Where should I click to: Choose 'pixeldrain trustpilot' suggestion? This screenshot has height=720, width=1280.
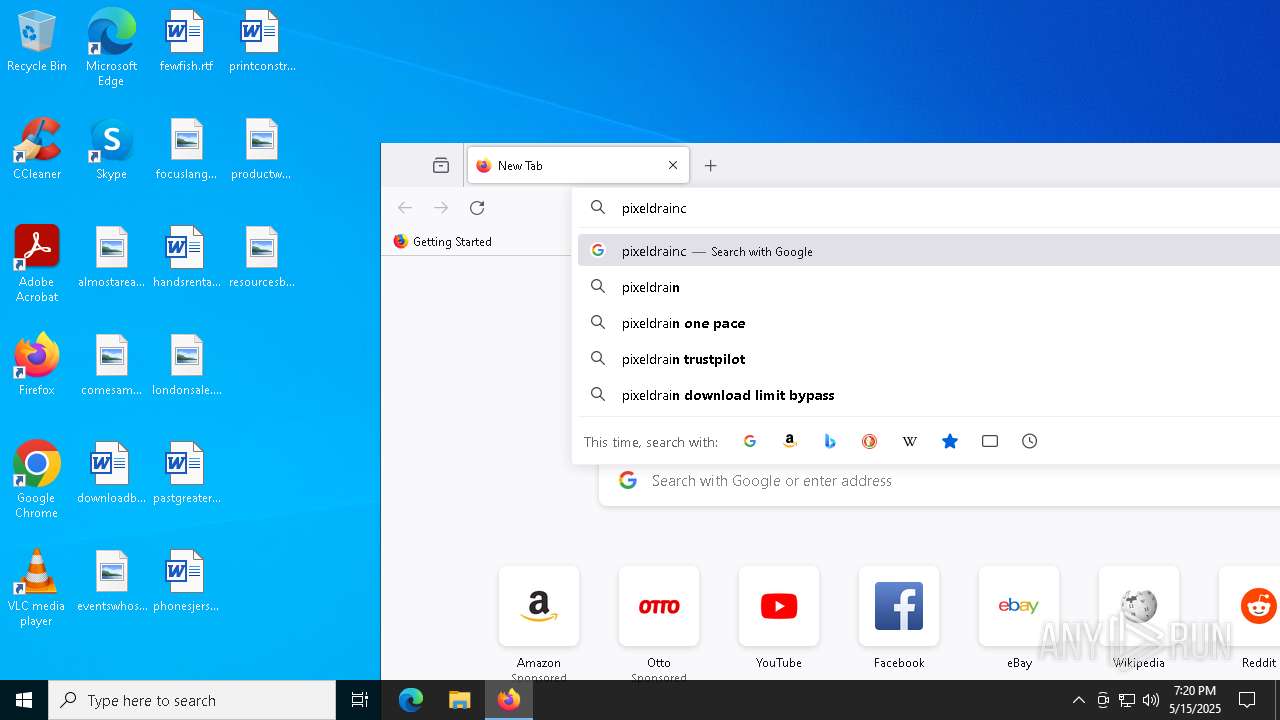[x=929, y=359]
